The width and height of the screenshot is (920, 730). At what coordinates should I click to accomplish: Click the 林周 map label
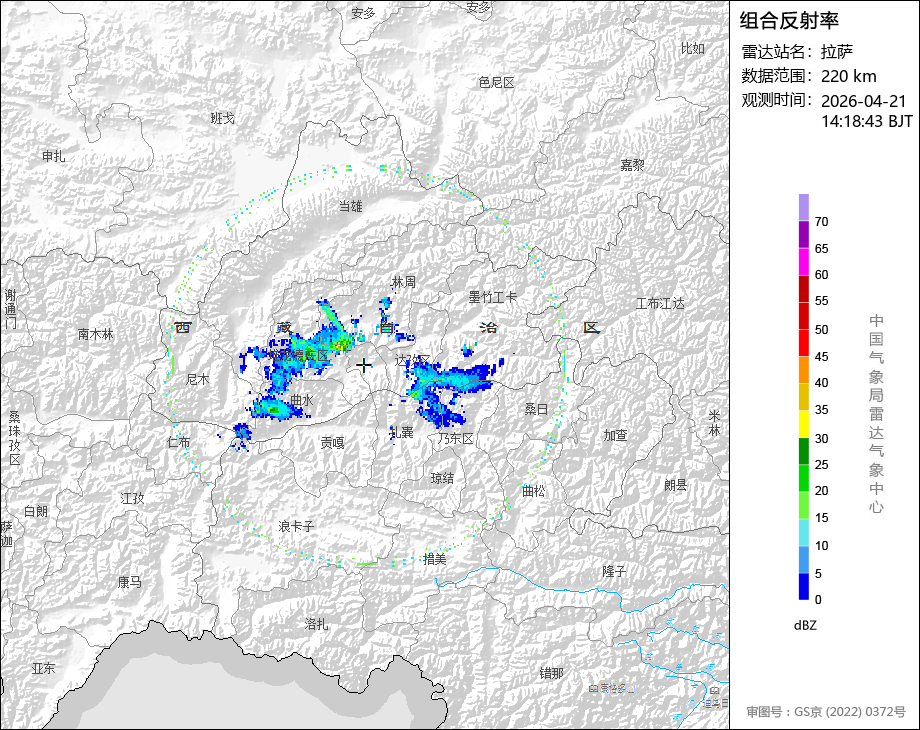404,282
